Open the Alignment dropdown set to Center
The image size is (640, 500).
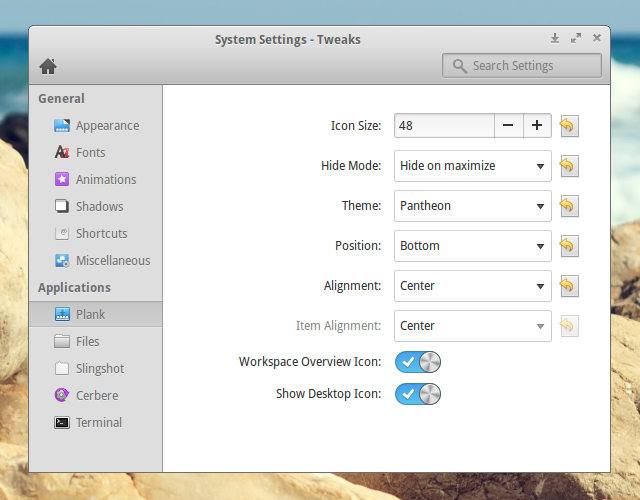[472, 286]
